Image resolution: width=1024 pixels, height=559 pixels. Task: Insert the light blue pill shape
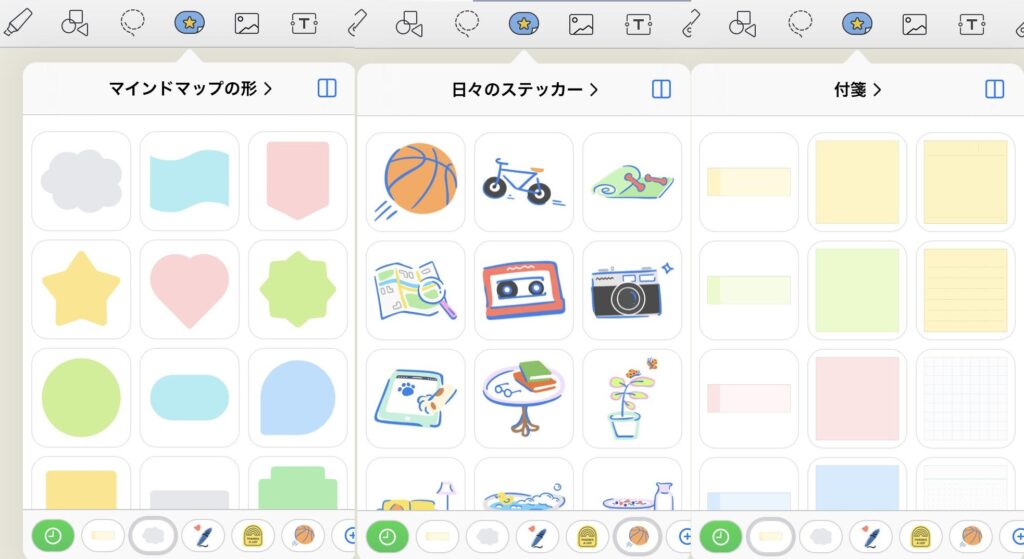pyautogui.click(x=189, y=398)
